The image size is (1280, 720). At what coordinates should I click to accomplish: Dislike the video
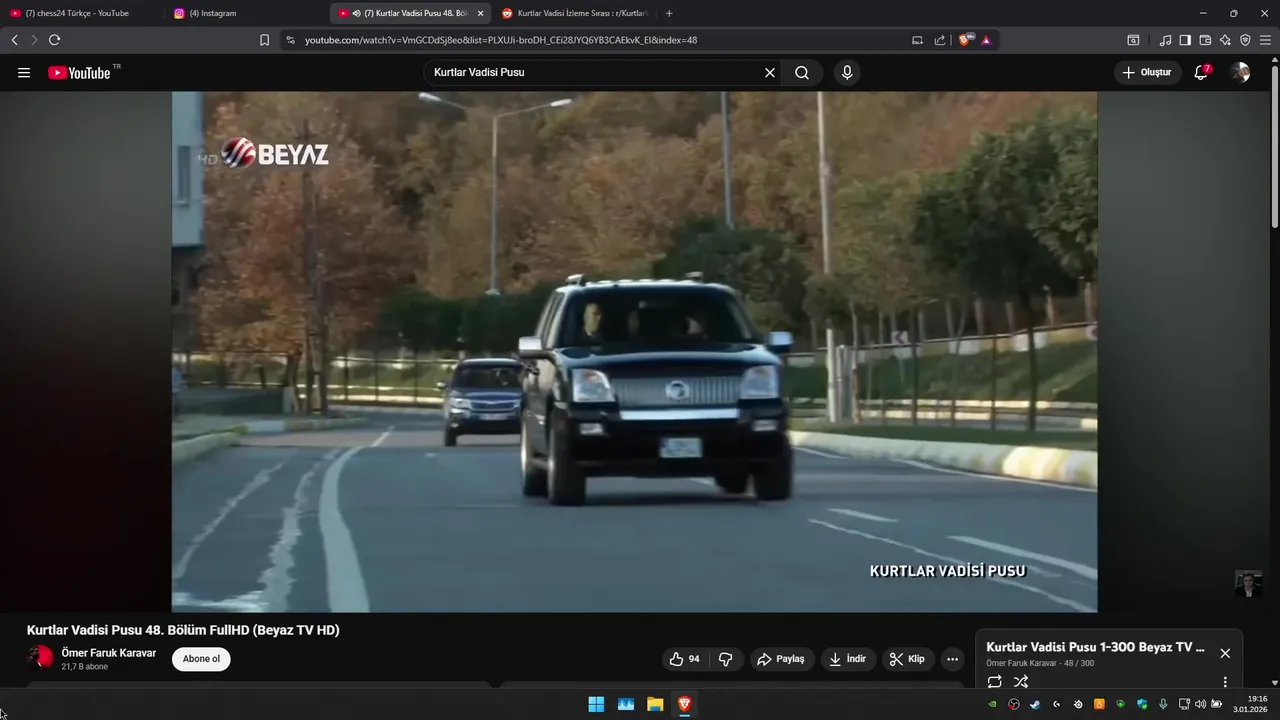(x=726, y=659)
